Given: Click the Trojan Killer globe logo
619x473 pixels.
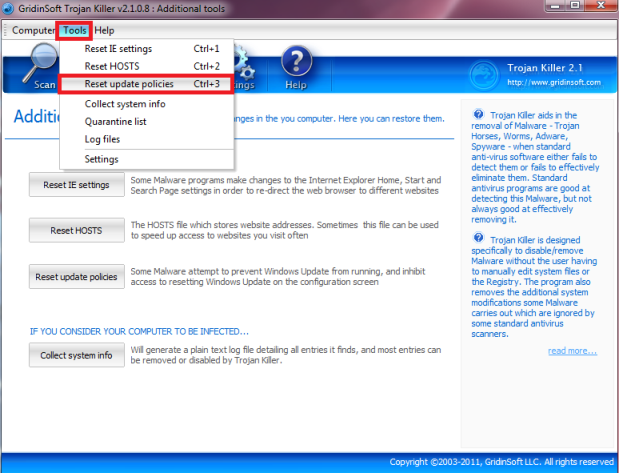Looking at the screenshot, I should point(484,75).
